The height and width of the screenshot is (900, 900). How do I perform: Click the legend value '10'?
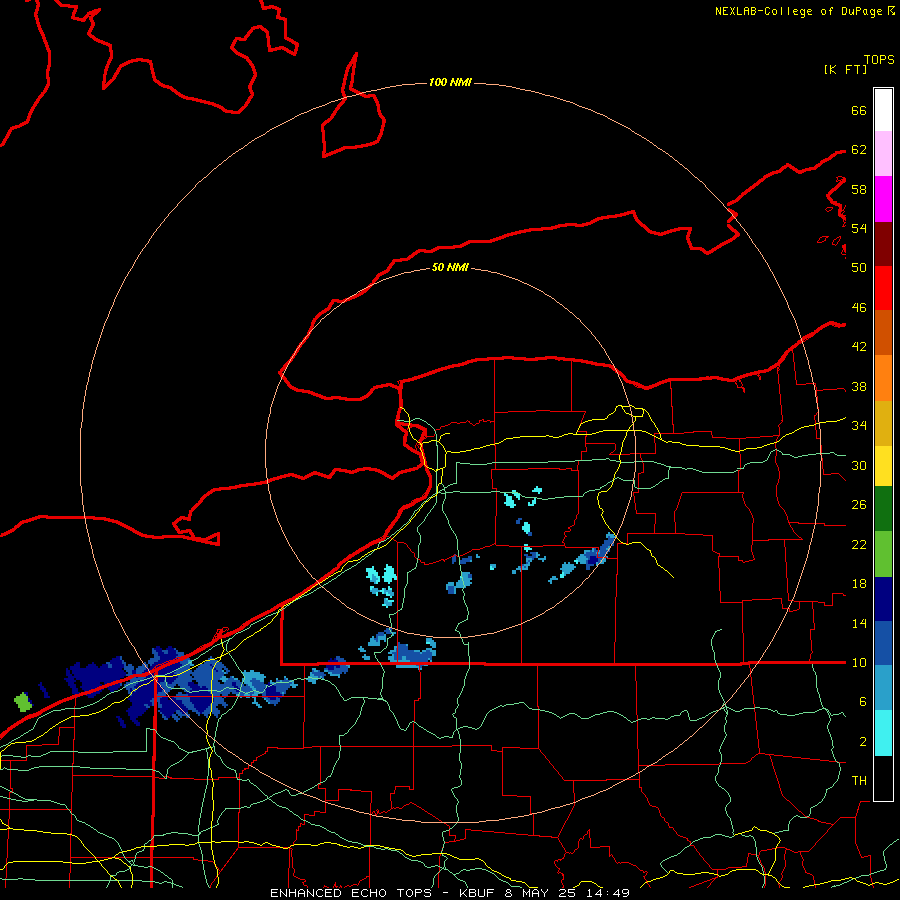[859, 663]
